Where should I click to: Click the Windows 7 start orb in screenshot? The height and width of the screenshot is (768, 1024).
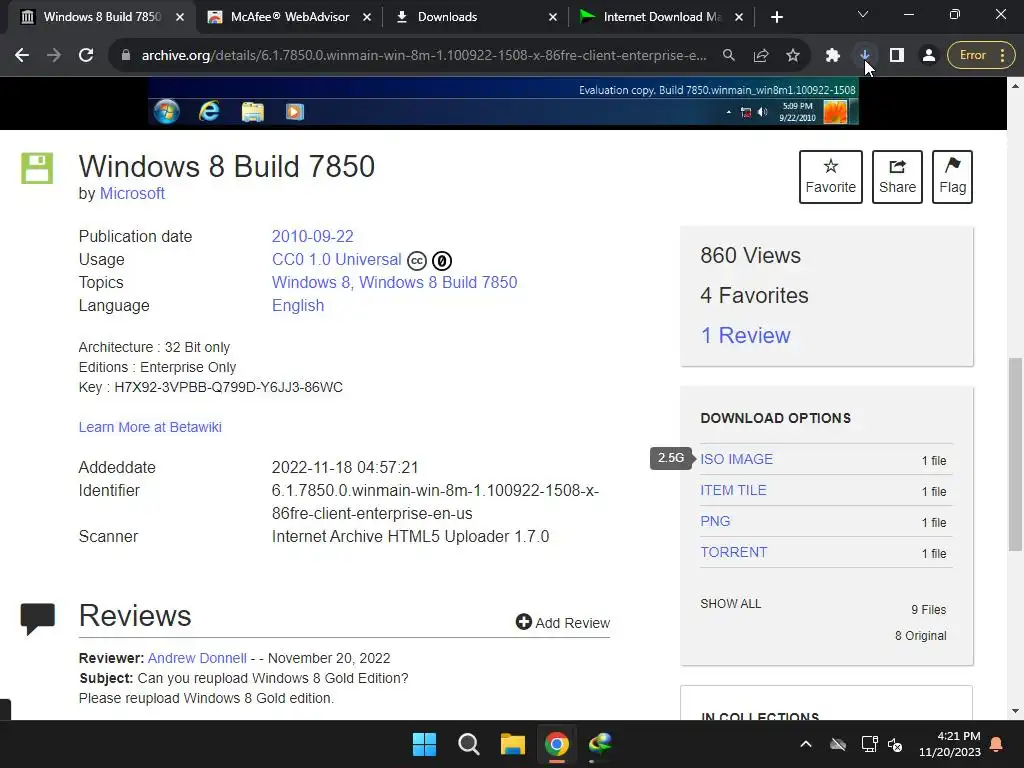(167, 112)
